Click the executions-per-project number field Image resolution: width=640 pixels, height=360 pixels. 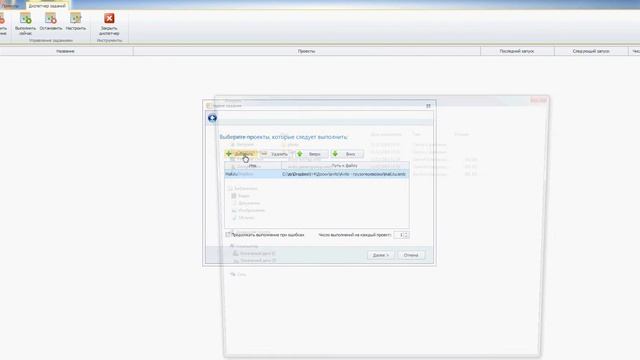(399, 235)
